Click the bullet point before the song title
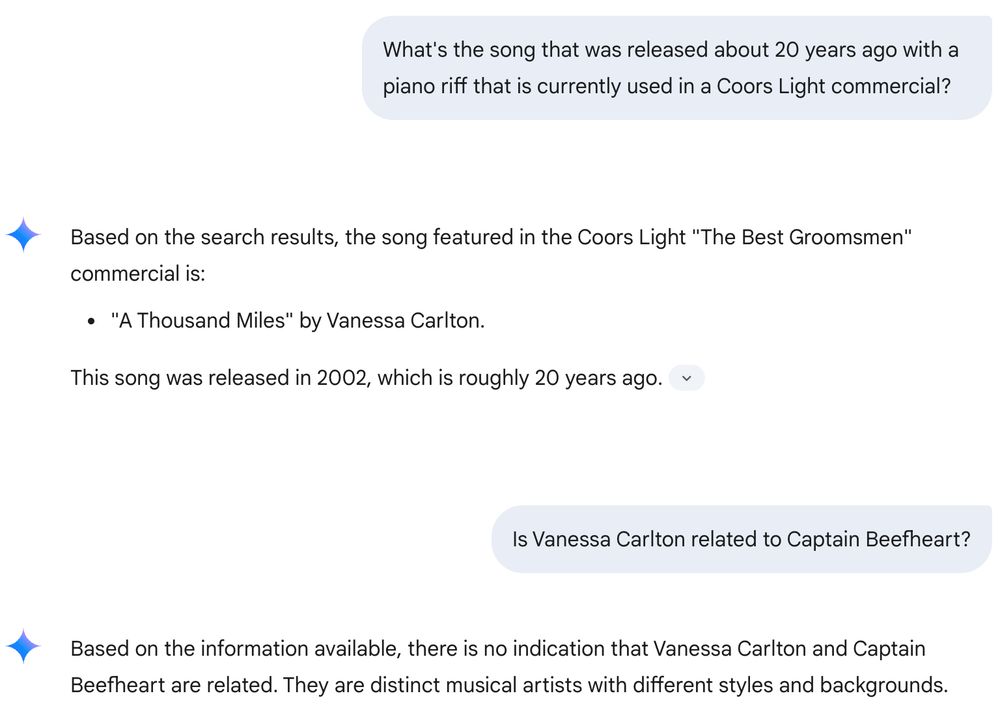 click(x=90, y=322)
